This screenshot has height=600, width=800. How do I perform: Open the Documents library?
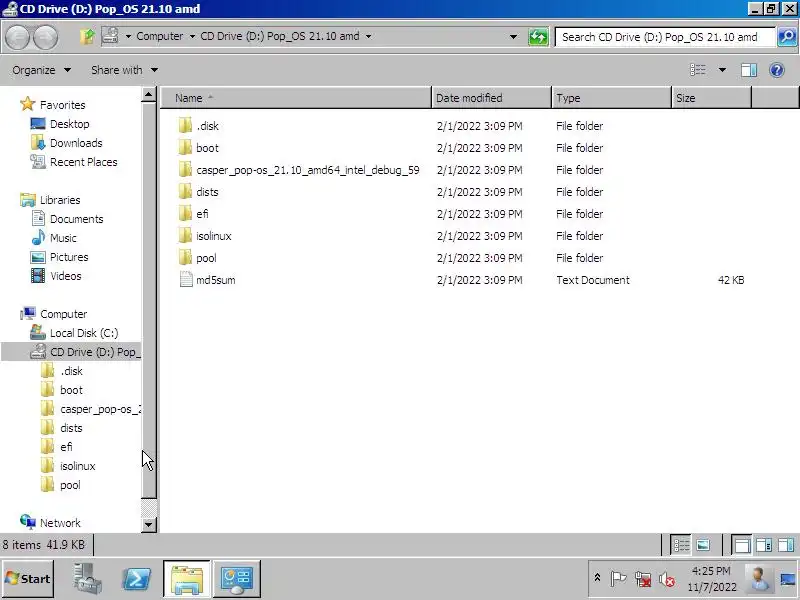(x=77, y=219)
